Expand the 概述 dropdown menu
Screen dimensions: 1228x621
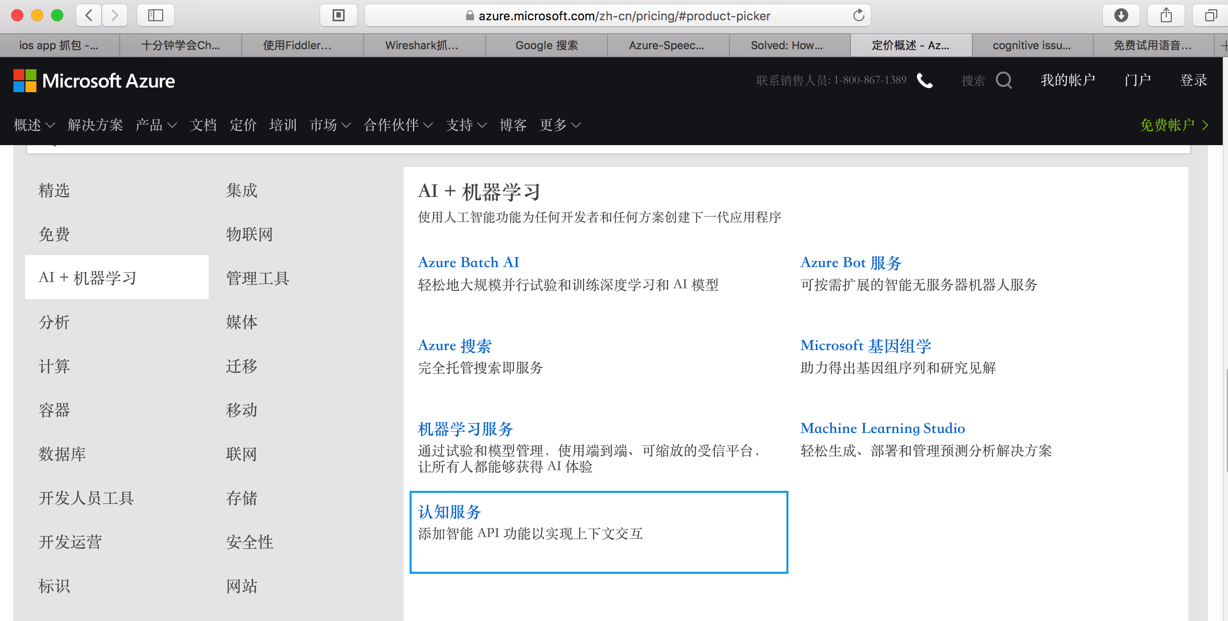[34, 125]
